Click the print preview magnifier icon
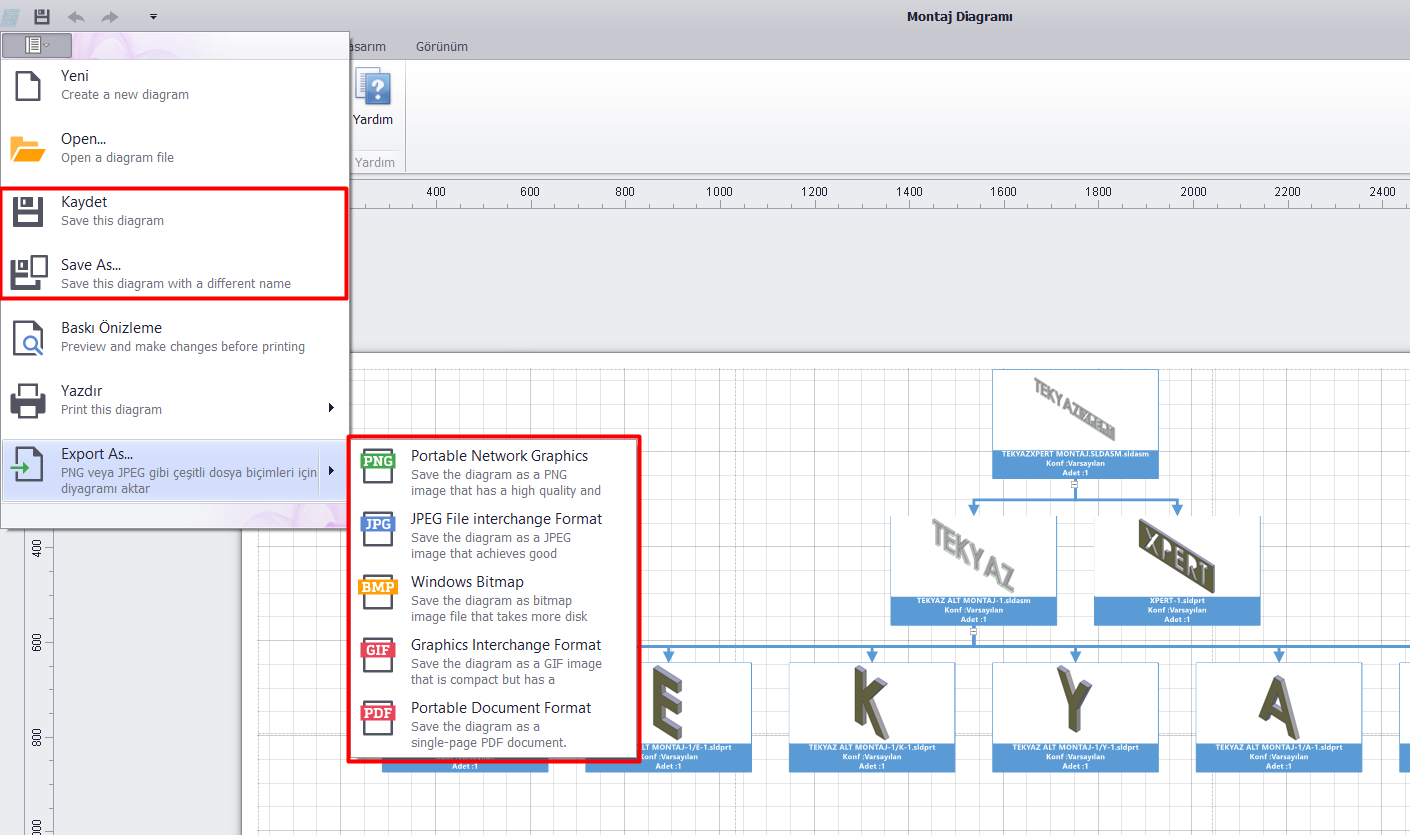This screenshot has height=835, width=1410. coord(28,338)
